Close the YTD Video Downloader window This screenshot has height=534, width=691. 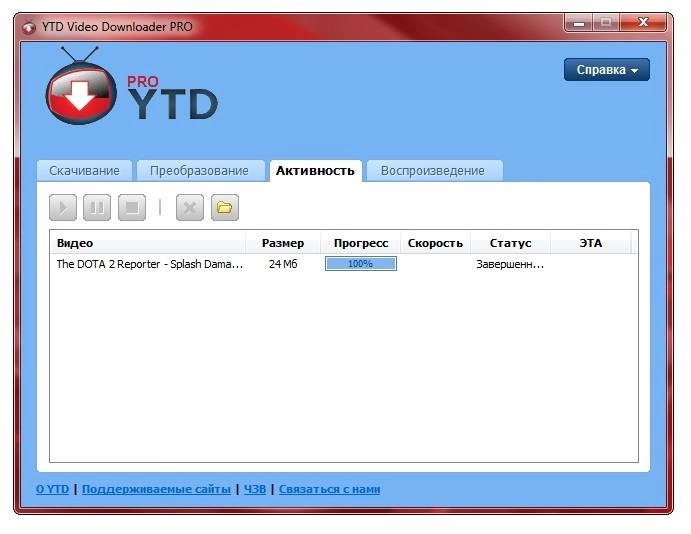click(643, 22)
